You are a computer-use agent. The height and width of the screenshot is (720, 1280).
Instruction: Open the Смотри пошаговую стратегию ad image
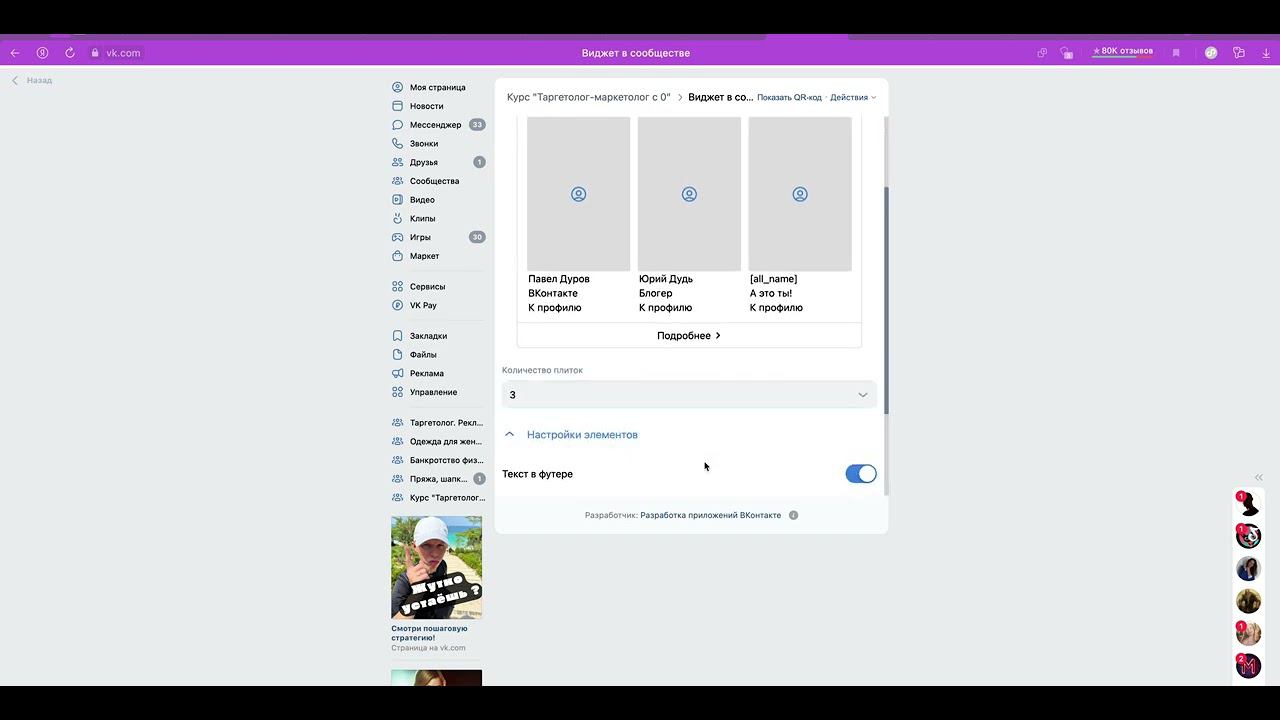tap(436, 568)
